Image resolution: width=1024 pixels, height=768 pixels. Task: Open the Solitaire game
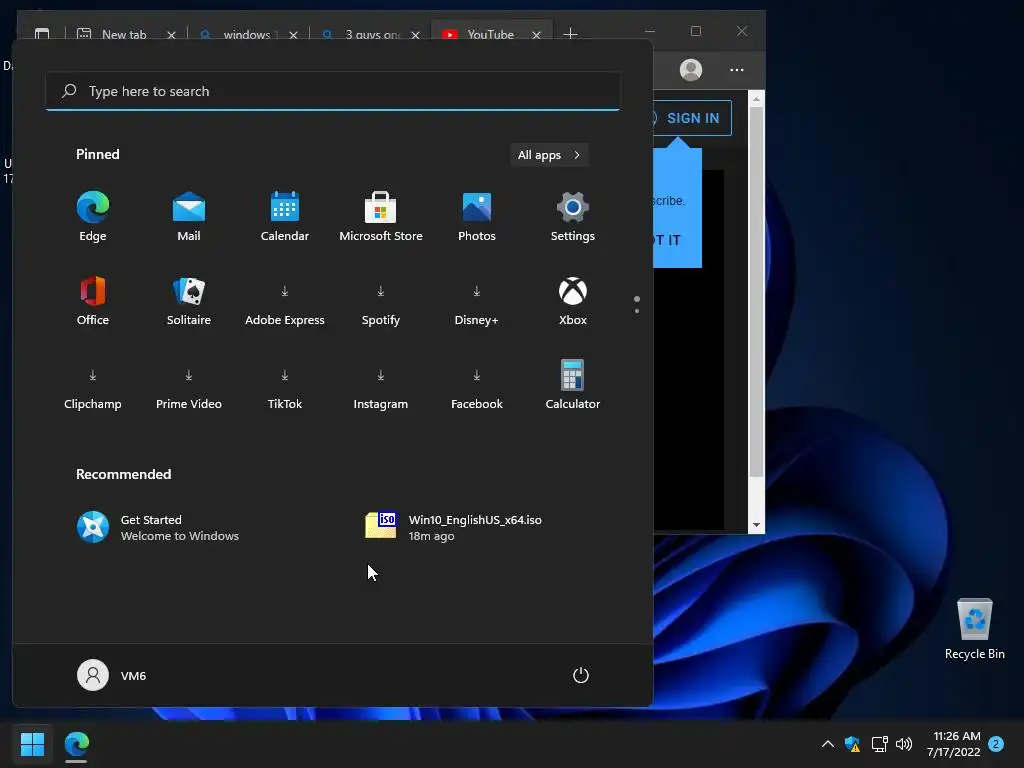(189, 301)
